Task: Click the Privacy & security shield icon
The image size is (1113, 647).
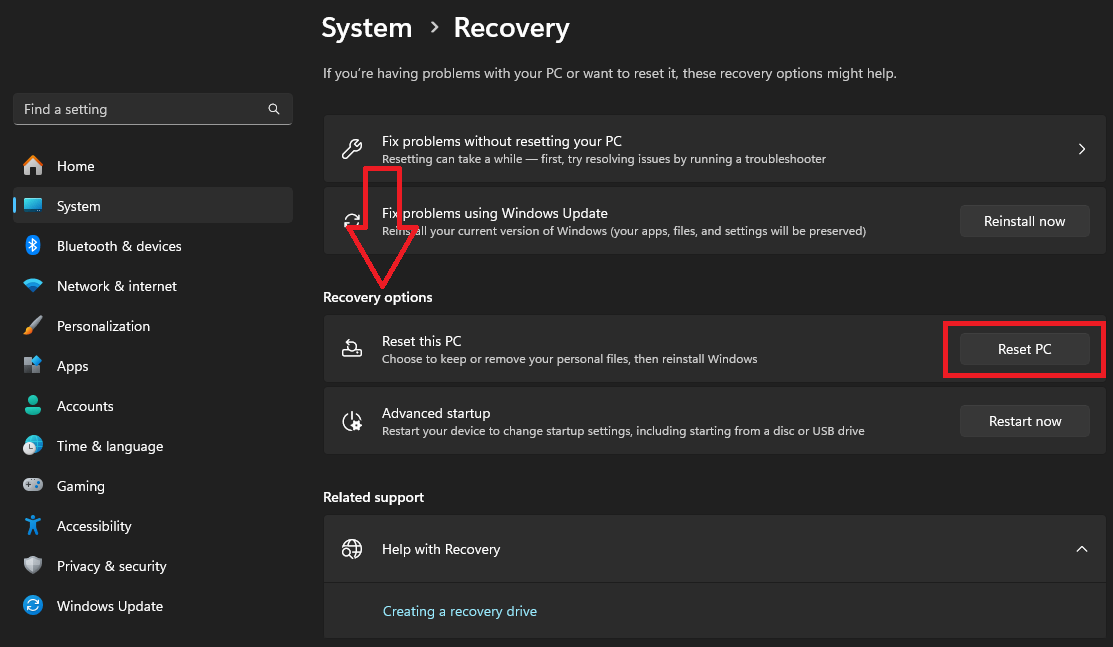Action: (33, 566)
